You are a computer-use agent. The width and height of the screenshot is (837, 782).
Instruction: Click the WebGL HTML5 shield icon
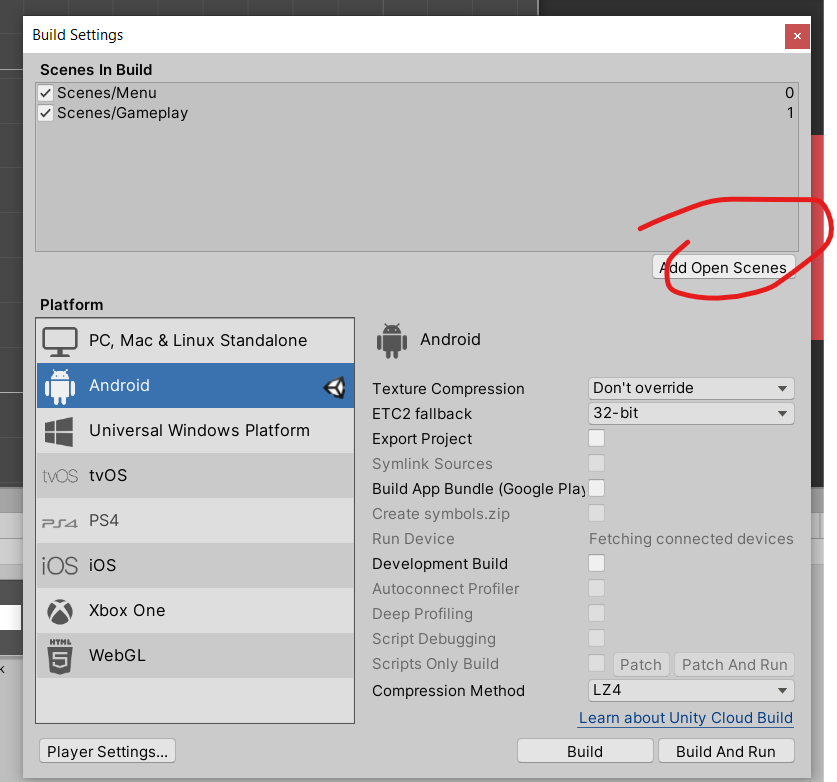click(x=60, y=656)
